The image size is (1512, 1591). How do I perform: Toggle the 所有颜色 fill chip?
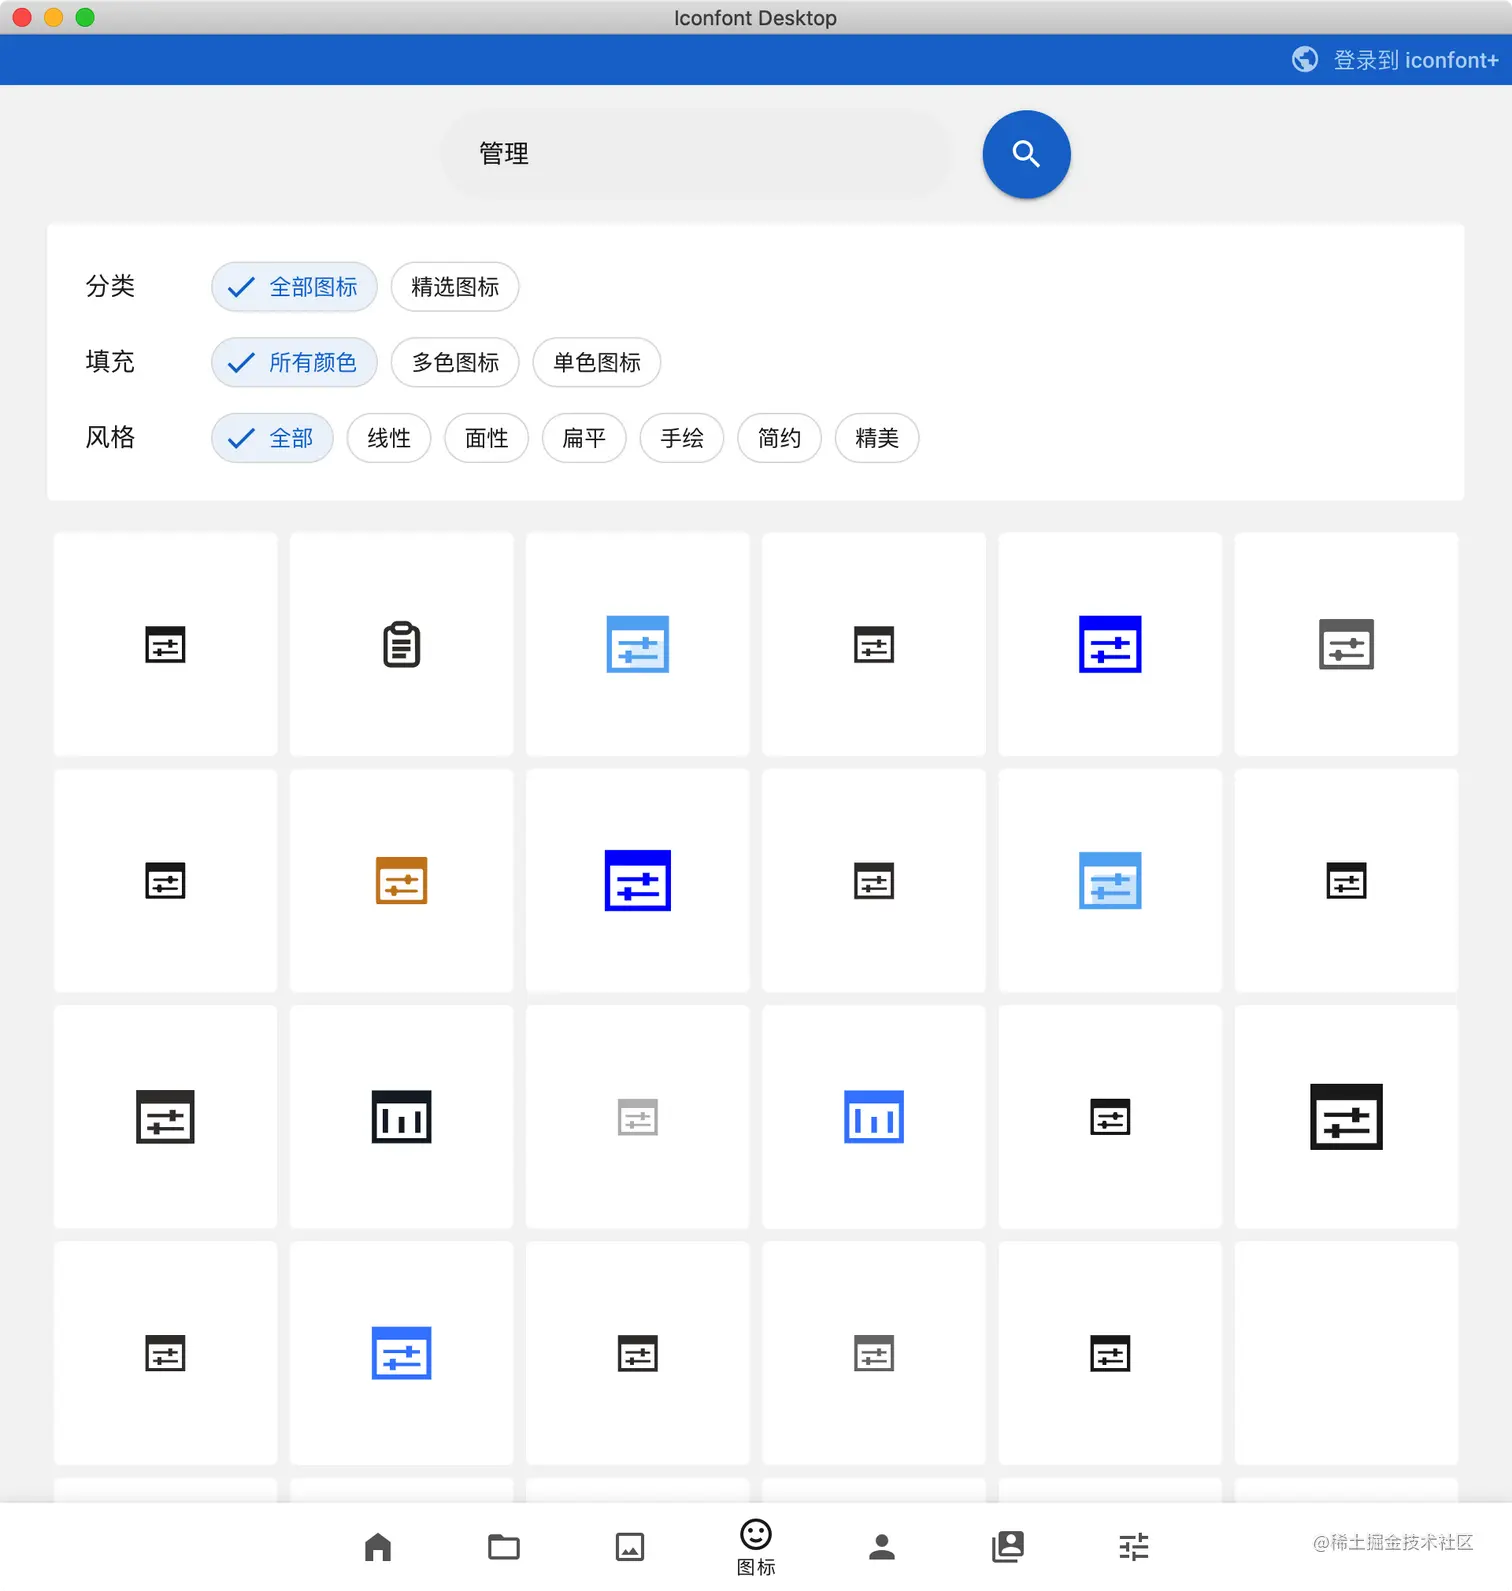click(x=294, y=362)
